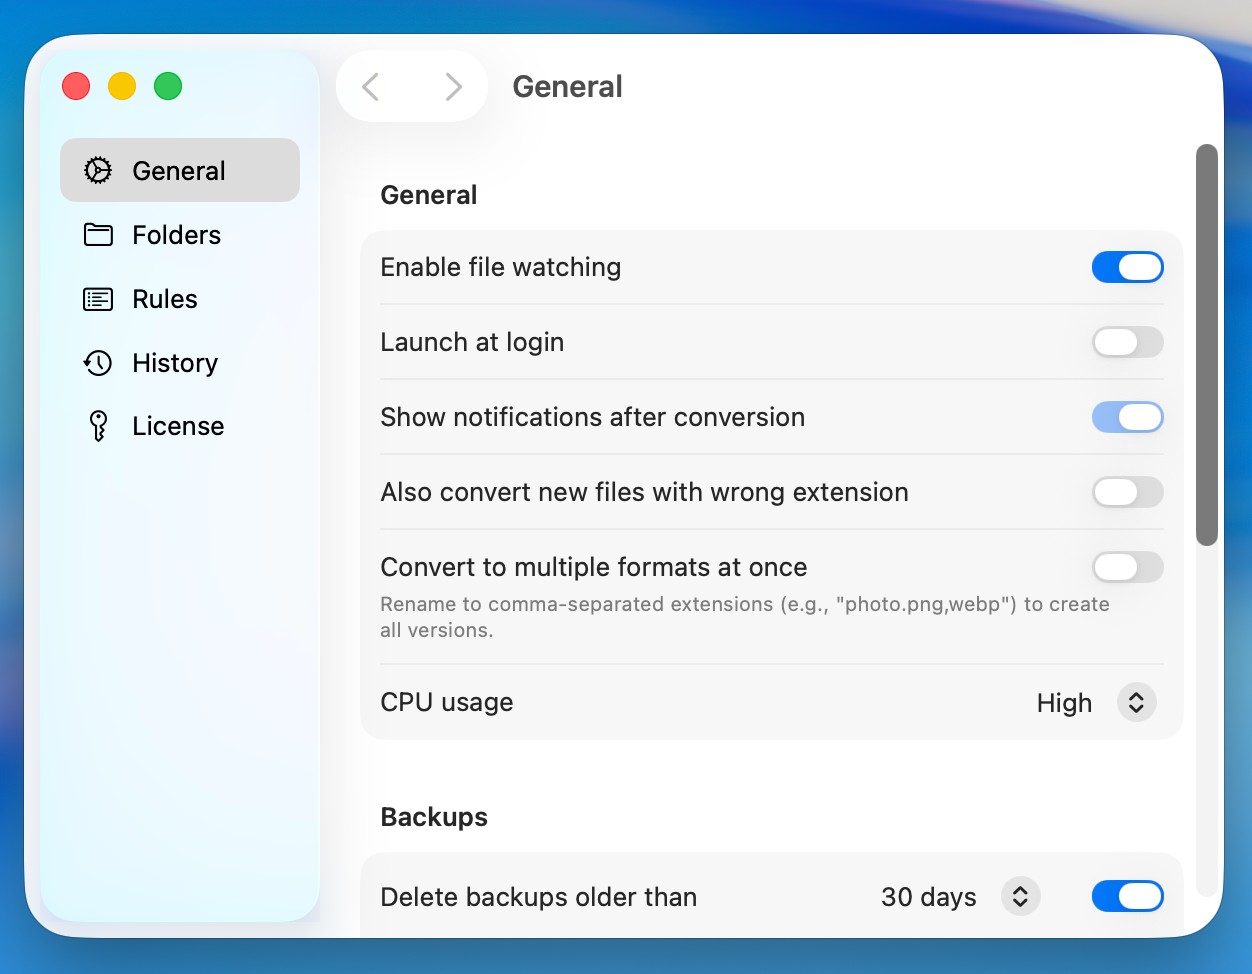Click the green zoom window button
This screenshot has height=974, width=1252.
click(x=168, y=87)
